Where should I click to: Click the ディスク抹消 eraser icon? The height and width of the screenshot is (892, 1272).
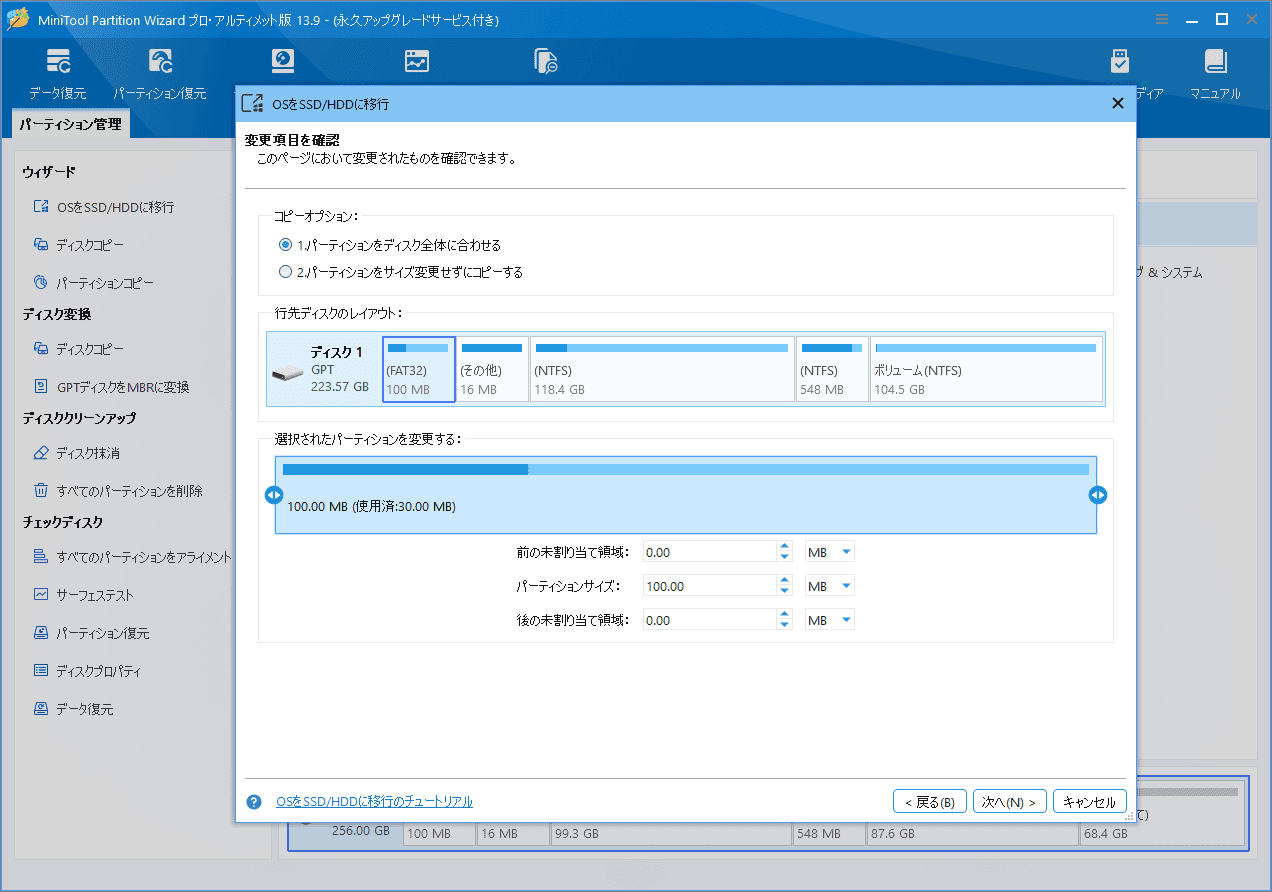[x=41, y=453]
